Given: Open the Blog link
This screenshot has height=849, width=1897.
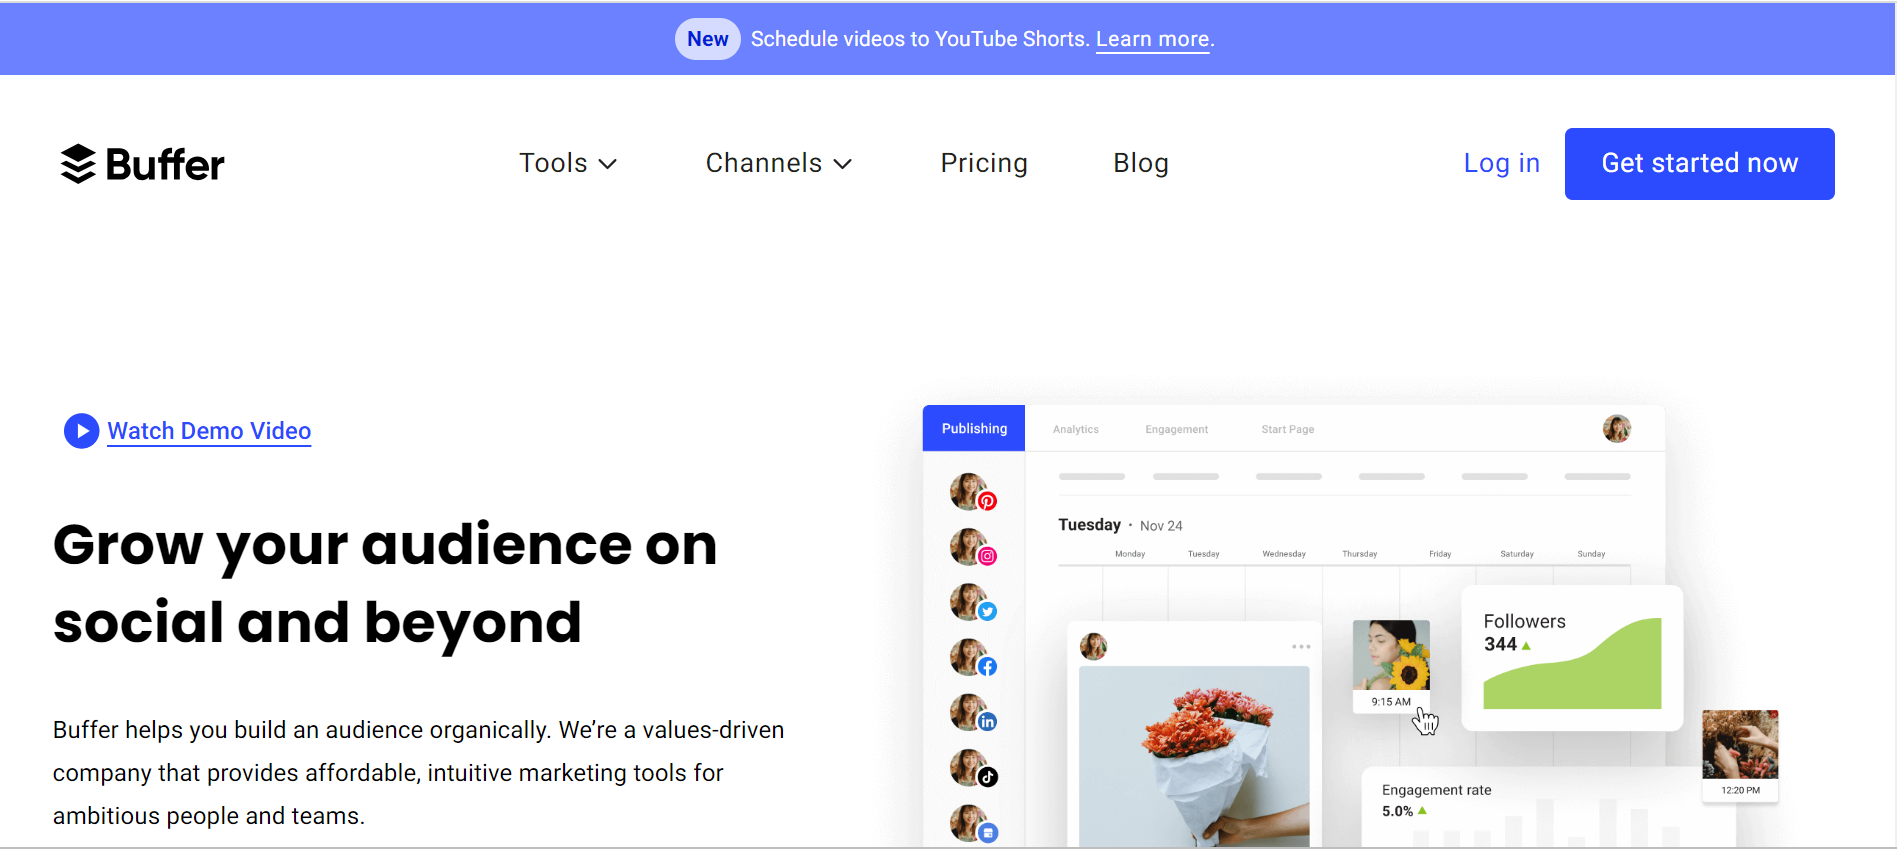Looking at the screenshot, I should click(1141, 163).
